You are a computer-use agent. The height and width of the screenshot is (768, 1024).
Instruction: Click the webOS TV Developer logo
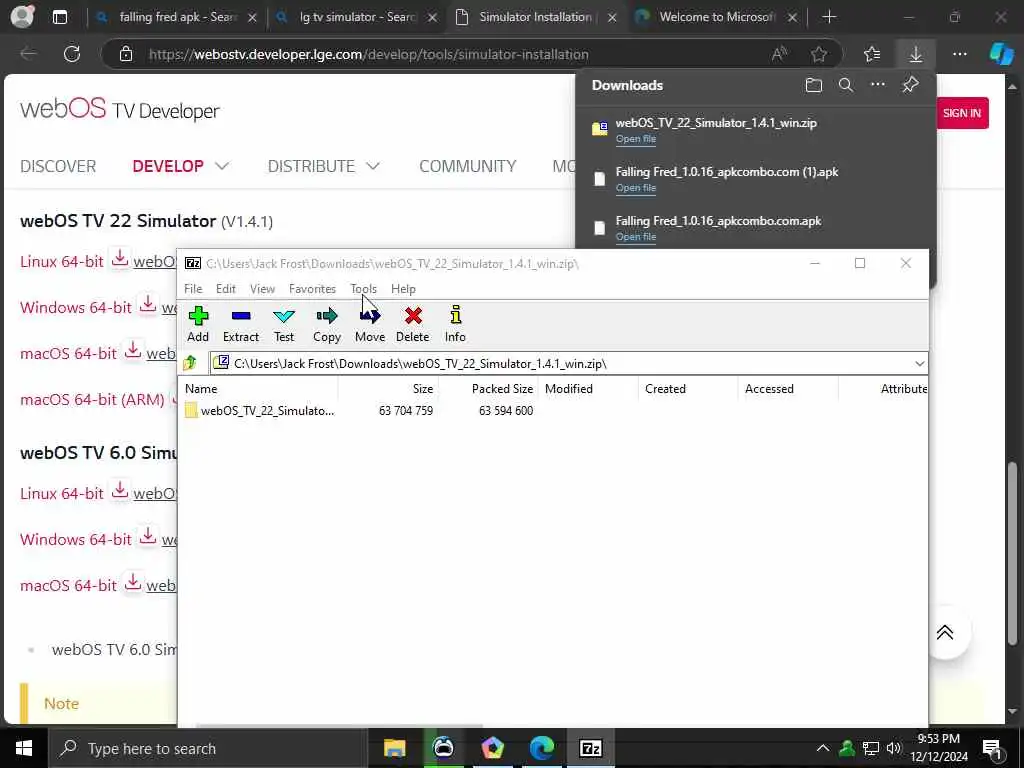pyautogui.click(x=120, y=109)
